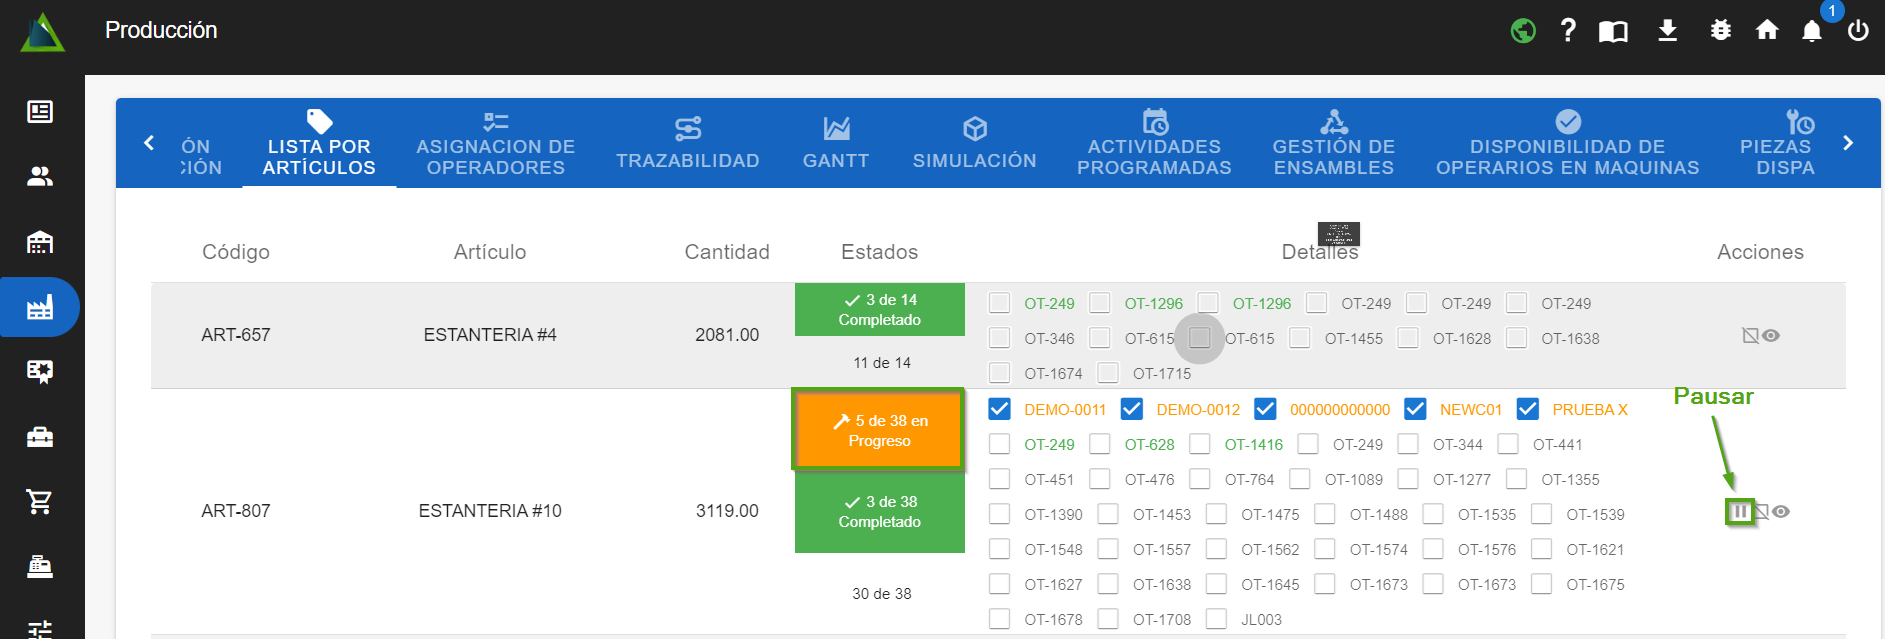This screenshot has height=639, width=1885.
Task: Open the globe language icon
Action: 1523,31
